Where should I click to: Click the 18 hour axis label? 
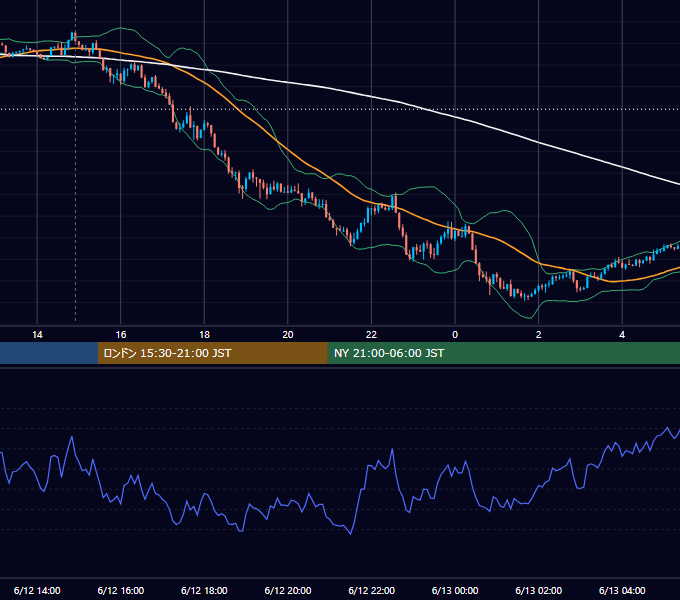tap(204, 335)
